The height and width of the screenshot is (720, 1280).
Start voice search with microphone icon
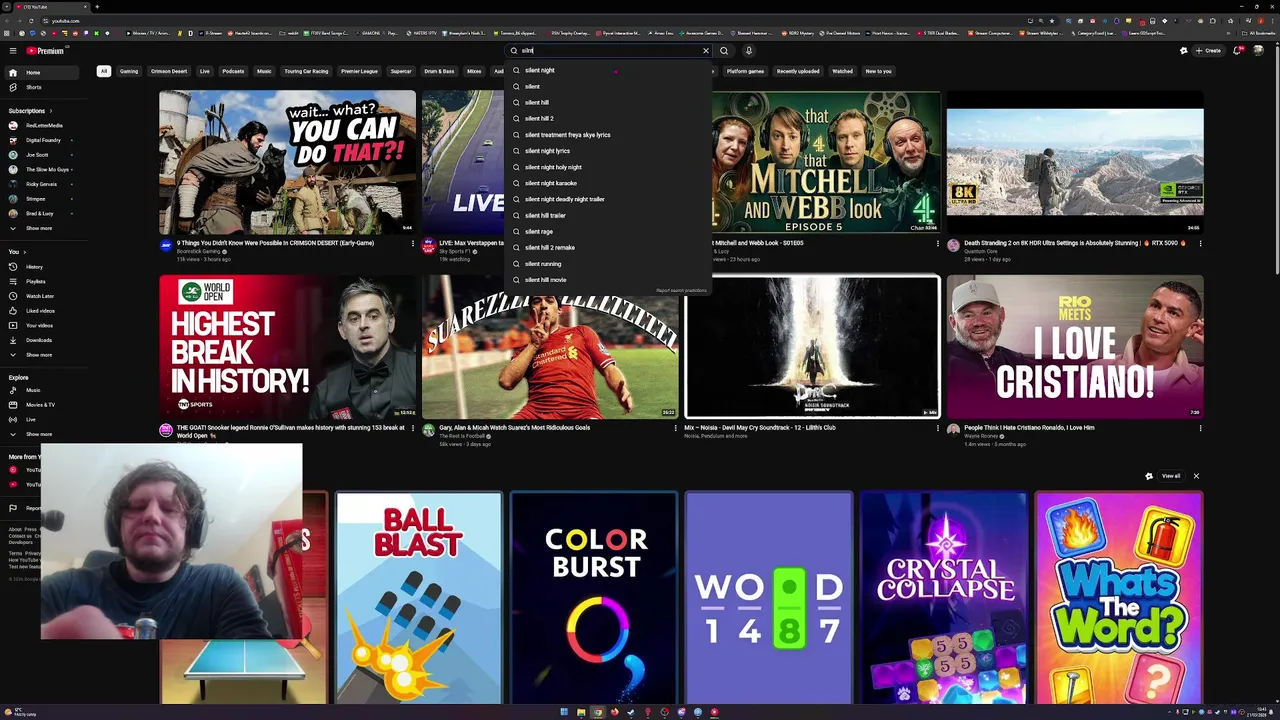tap(748, 50)
